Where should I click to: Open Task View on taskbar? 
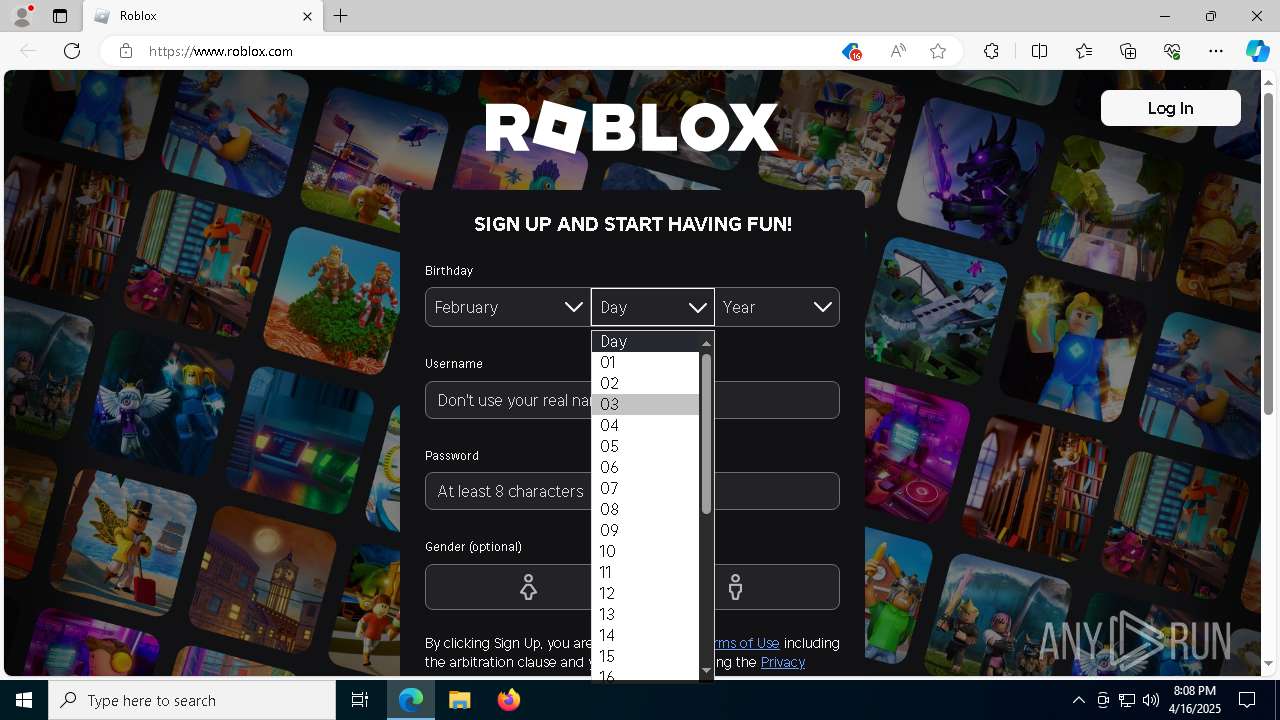pyautogui.click(x=360, y=700)
